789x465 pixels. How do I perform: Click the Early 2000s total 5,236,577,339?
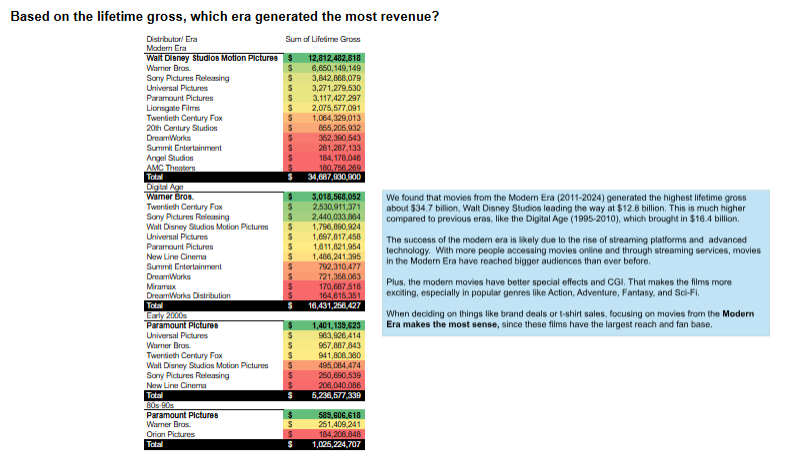coord(336,396)
